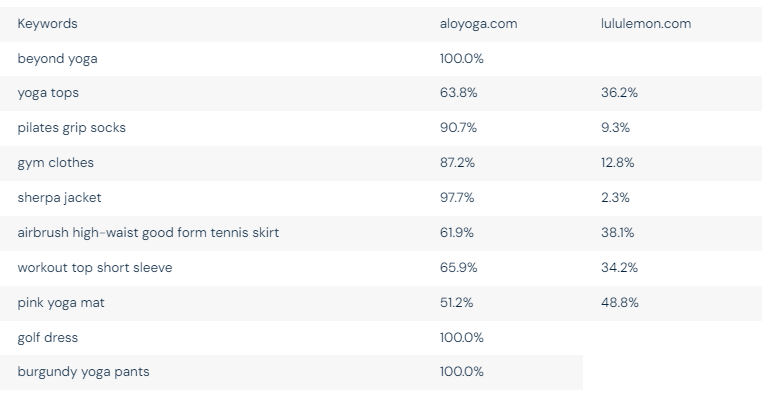Select the 'burgundy yoga pants' keyword
This screenshot has width=771, height=396.
[83, 372]
